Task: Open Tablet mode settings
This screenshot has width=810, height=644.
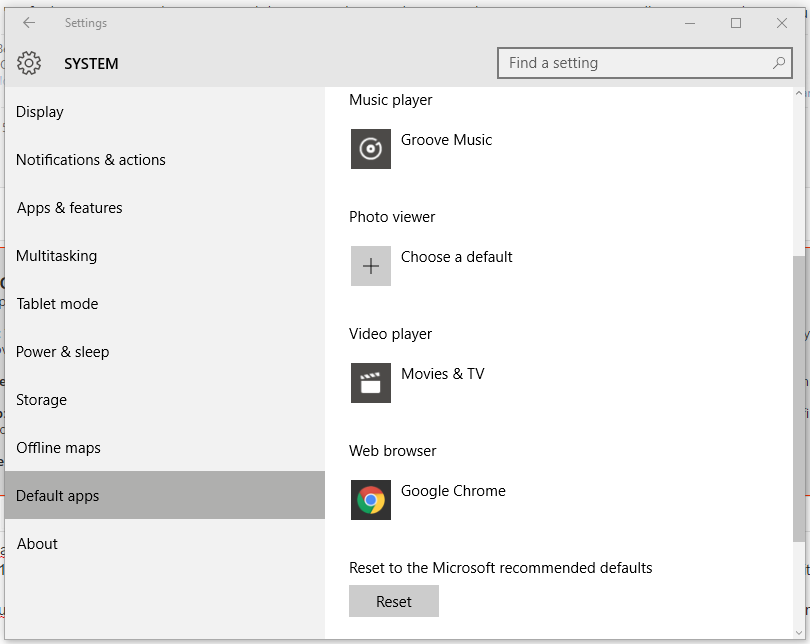Action: [x=165, y=304]
